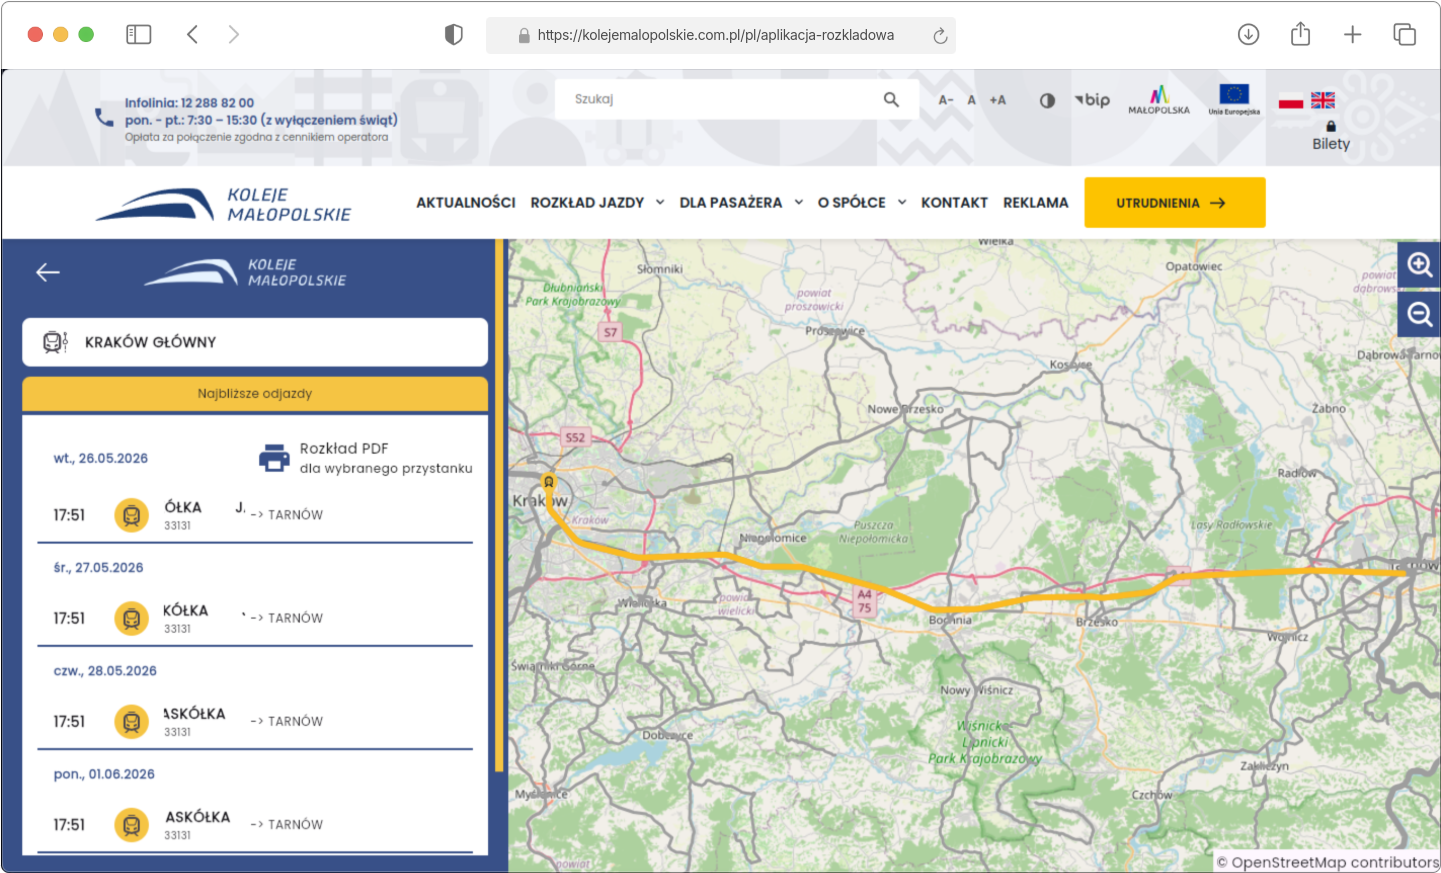Screen dimensions: 1441x873
Task: Select the Najbliższe odjazdy tab
Action: 255,394
